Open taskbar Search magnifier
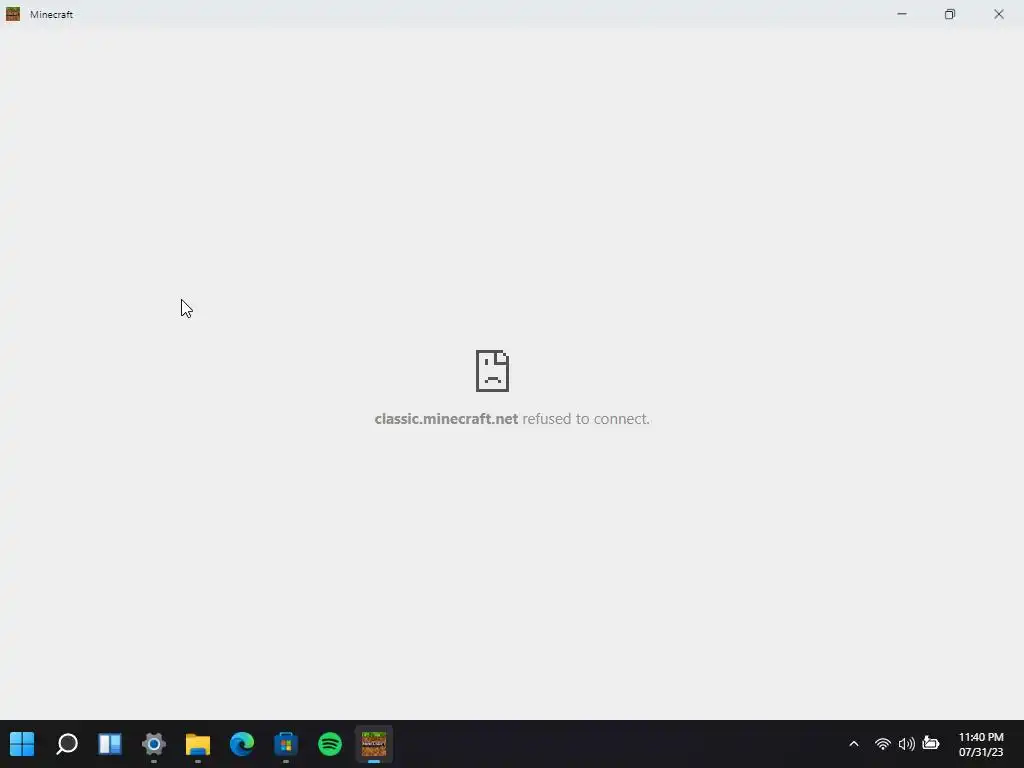The height and width of the screenshot is (768, 1024). point(67,743)
